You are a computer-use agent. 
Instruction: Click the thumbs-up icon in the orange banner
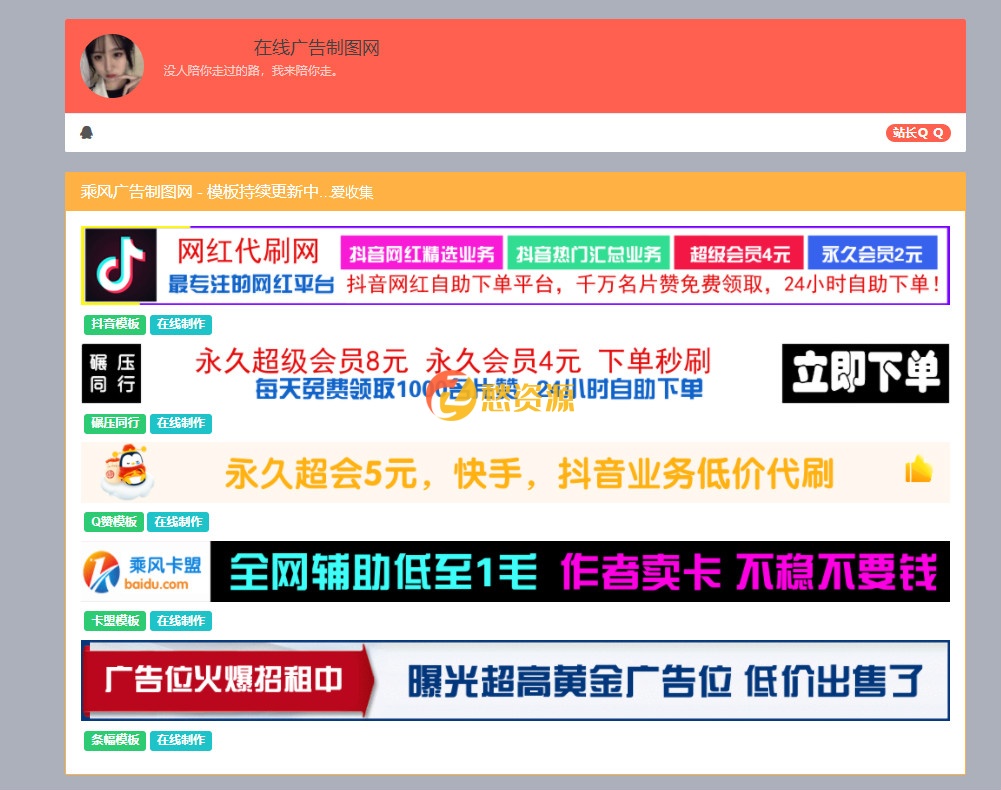918,470
